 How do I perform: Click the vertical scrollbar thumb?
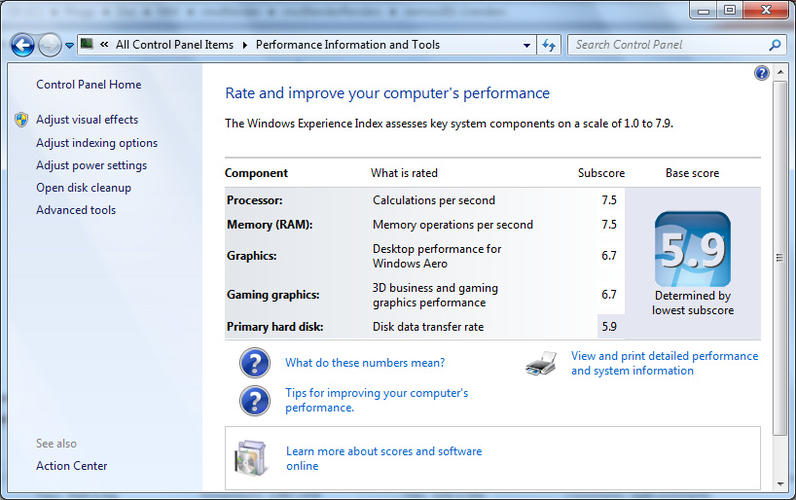780,258
